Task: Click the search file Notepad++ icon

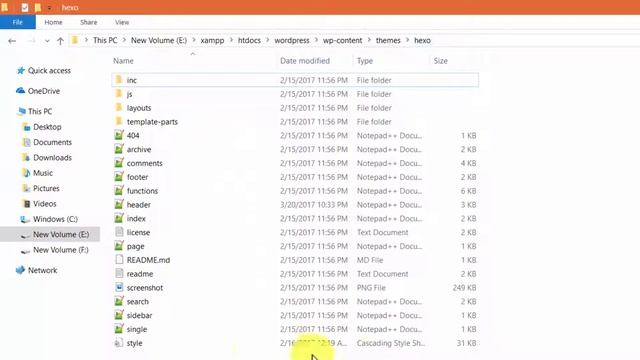Action: point(119,301)
